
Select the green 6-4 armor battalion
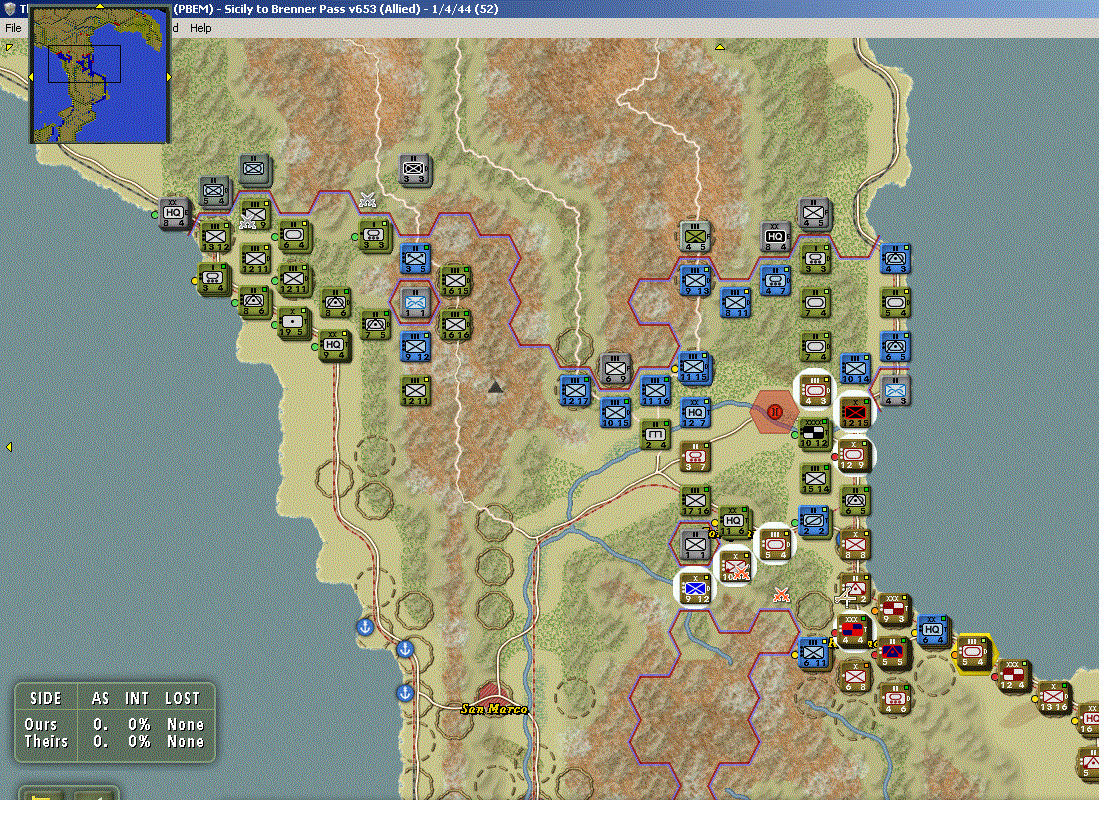tap(294, 236)
